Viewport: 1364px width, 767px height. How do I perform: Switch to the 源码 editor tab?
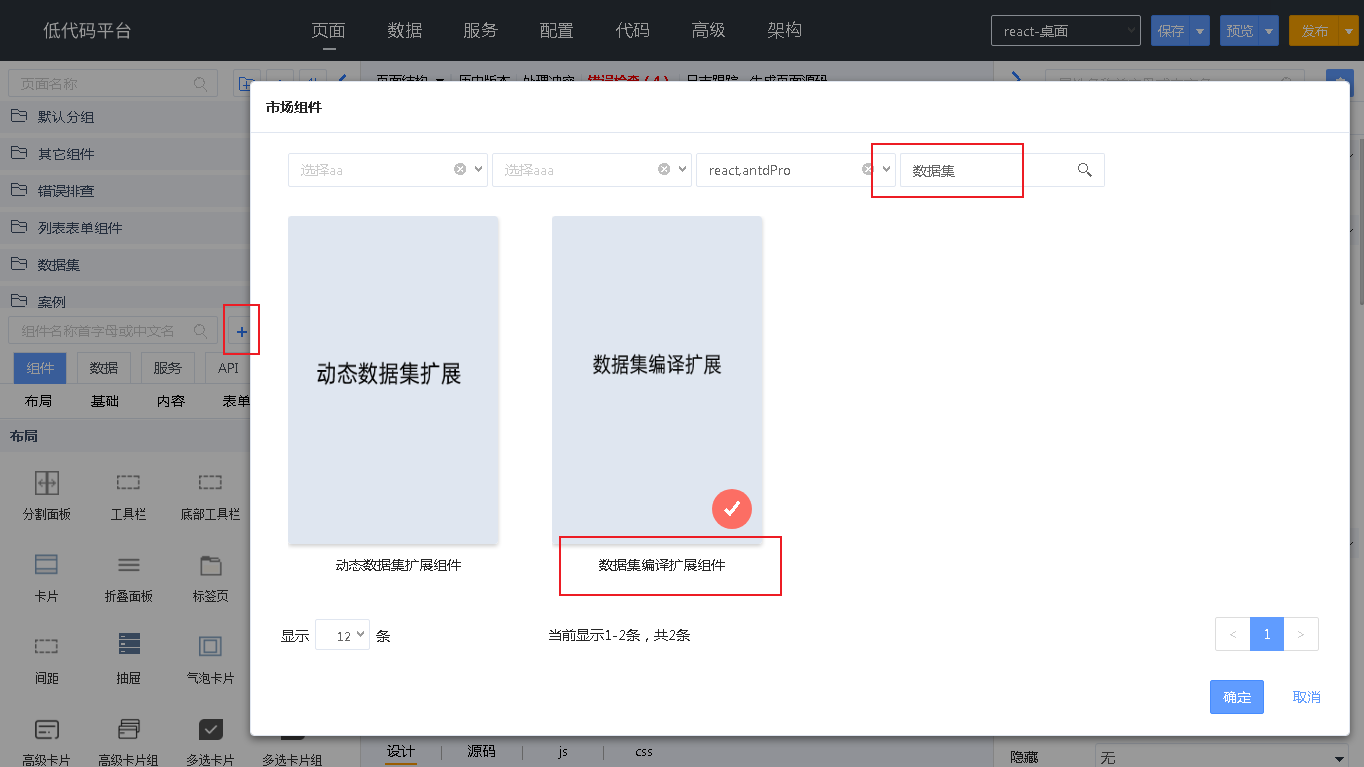coord(481,751)
